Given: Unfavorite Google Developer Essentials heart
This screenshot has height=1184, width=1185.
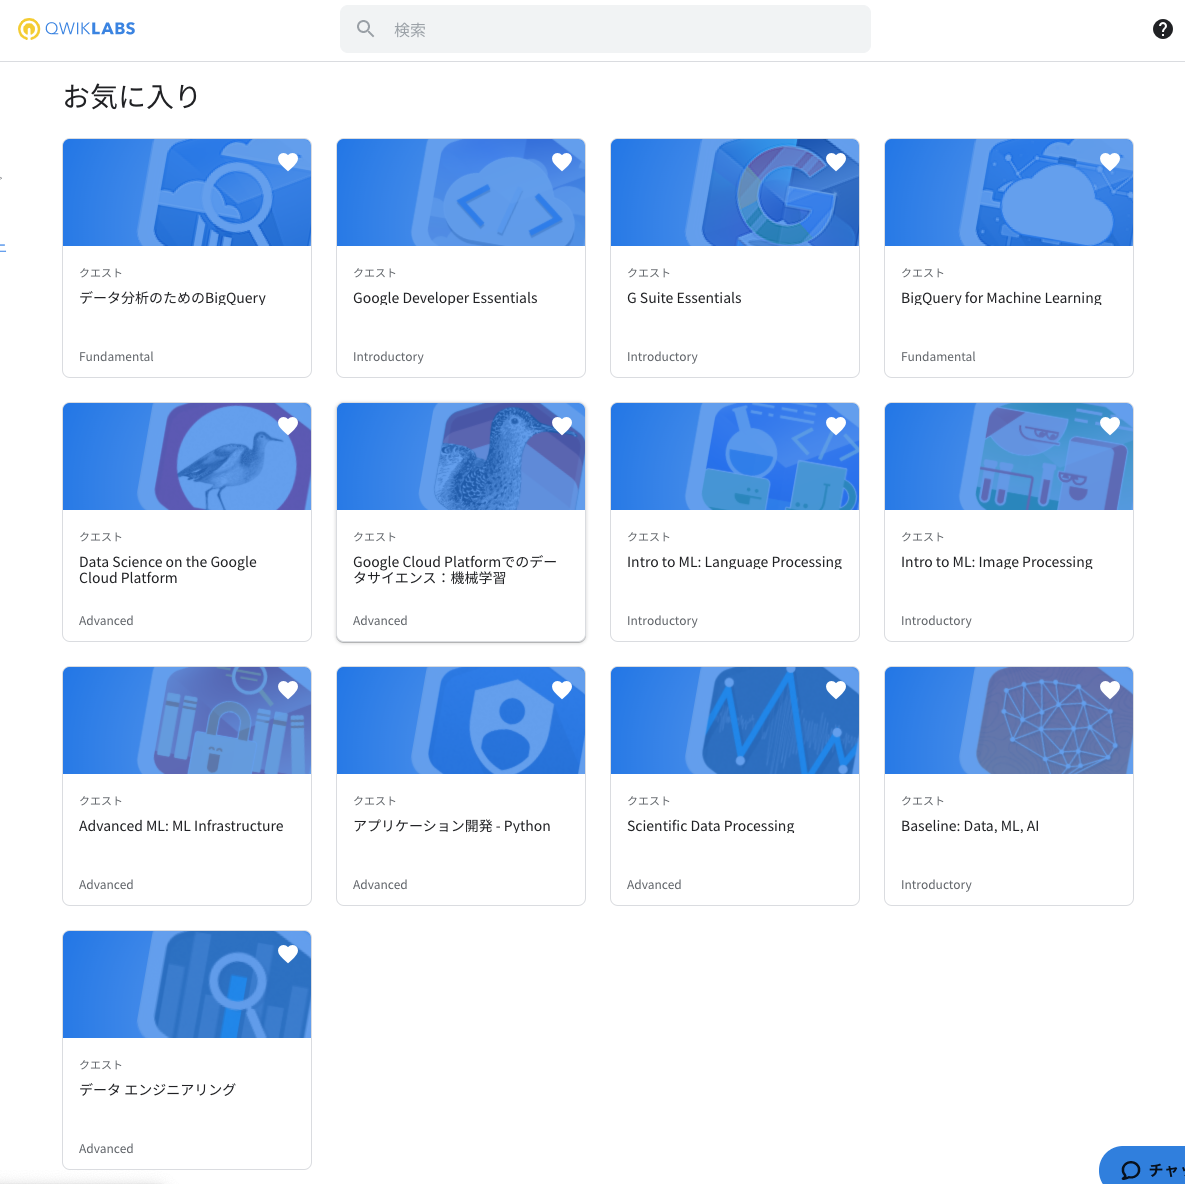Looking at the screenshot, I should tap(562, 161).
